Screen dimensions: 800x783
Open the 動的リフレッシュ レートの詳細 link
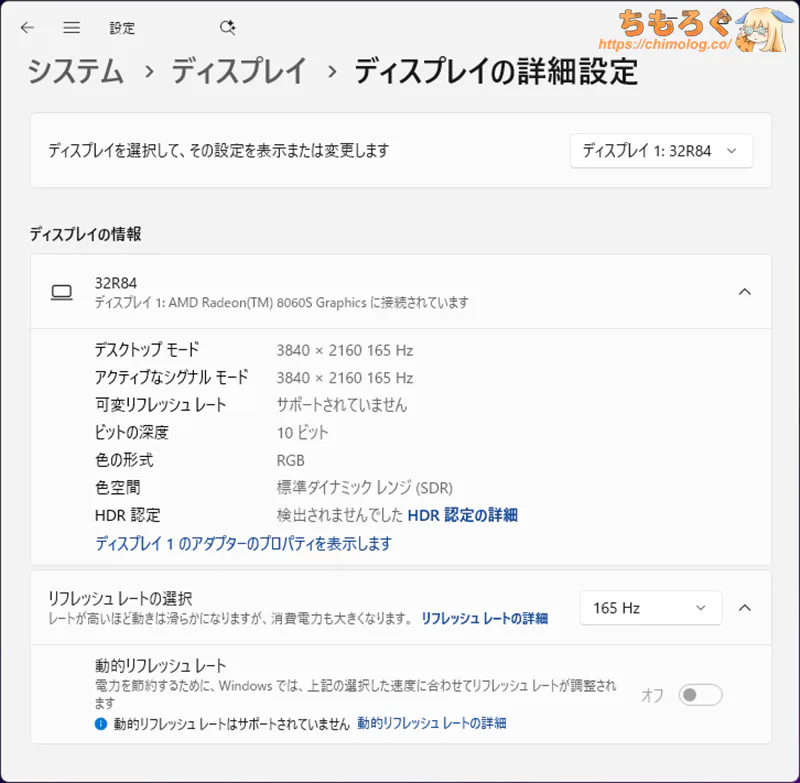coord(431,723)
